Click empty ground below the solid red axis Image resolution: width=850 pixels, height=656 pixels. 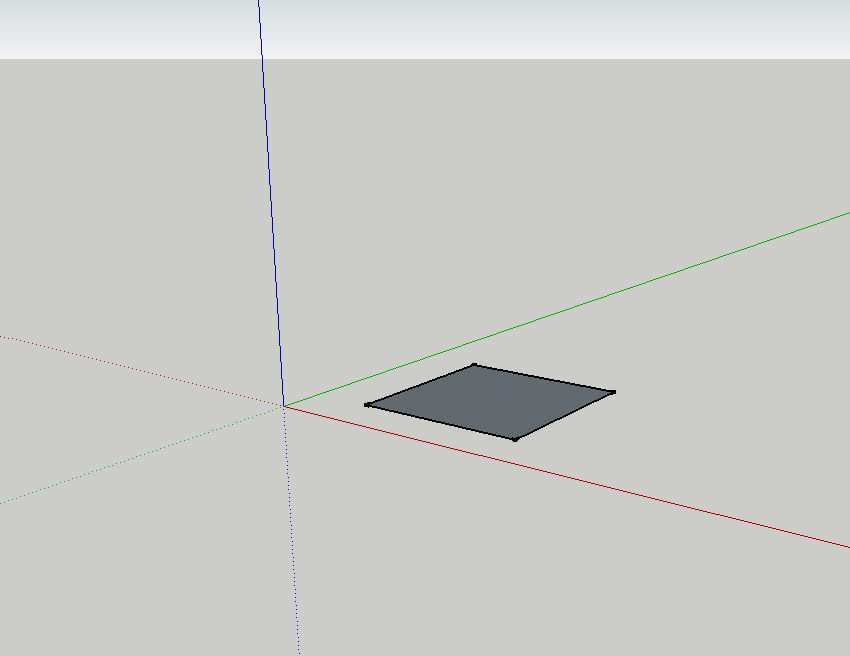pyautogui.click(x=550, y=580)
